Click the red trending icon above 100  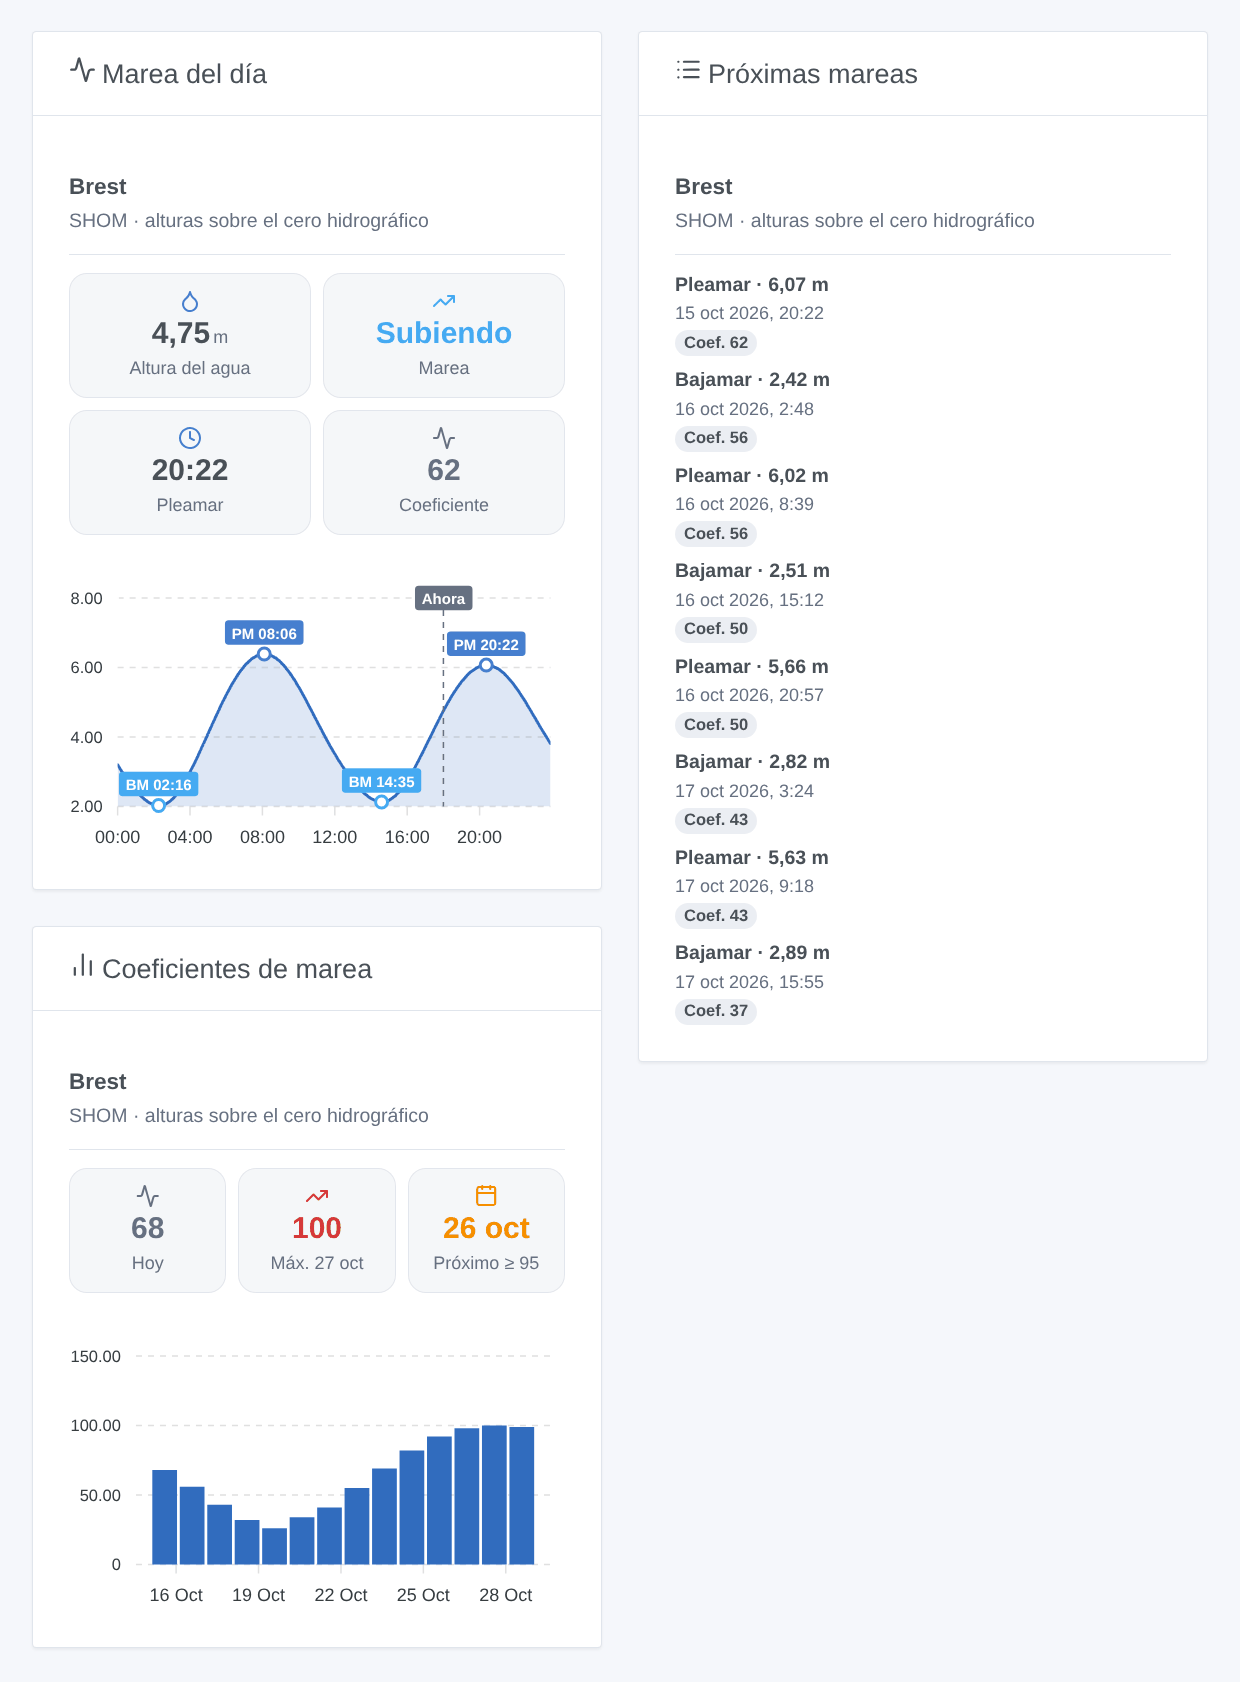point(317,1196)
